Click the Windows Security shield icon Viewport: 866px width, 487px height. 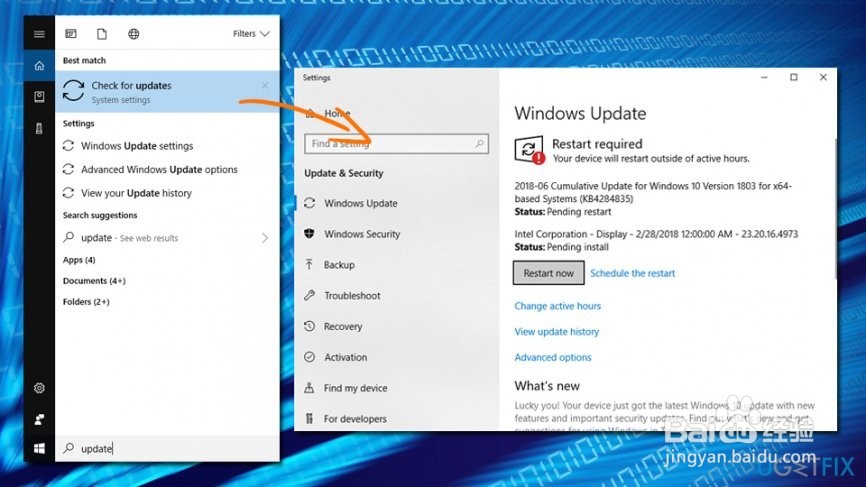tap(309, 234)
